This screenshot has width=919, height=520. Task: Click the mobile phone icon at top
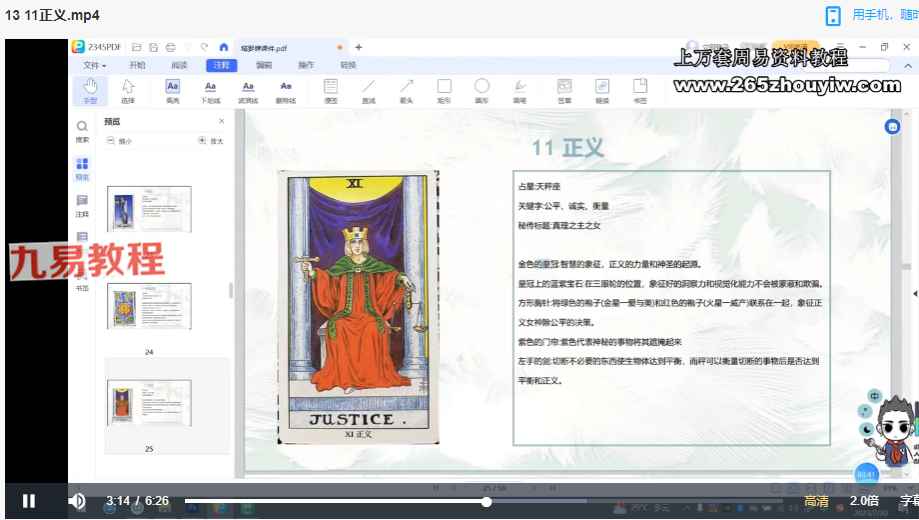pos(833,16)
